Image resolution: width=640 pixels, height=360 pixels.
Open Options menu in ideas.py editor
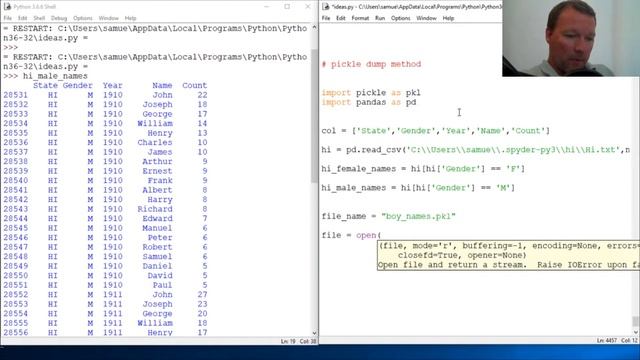click(x=400, y=18)
